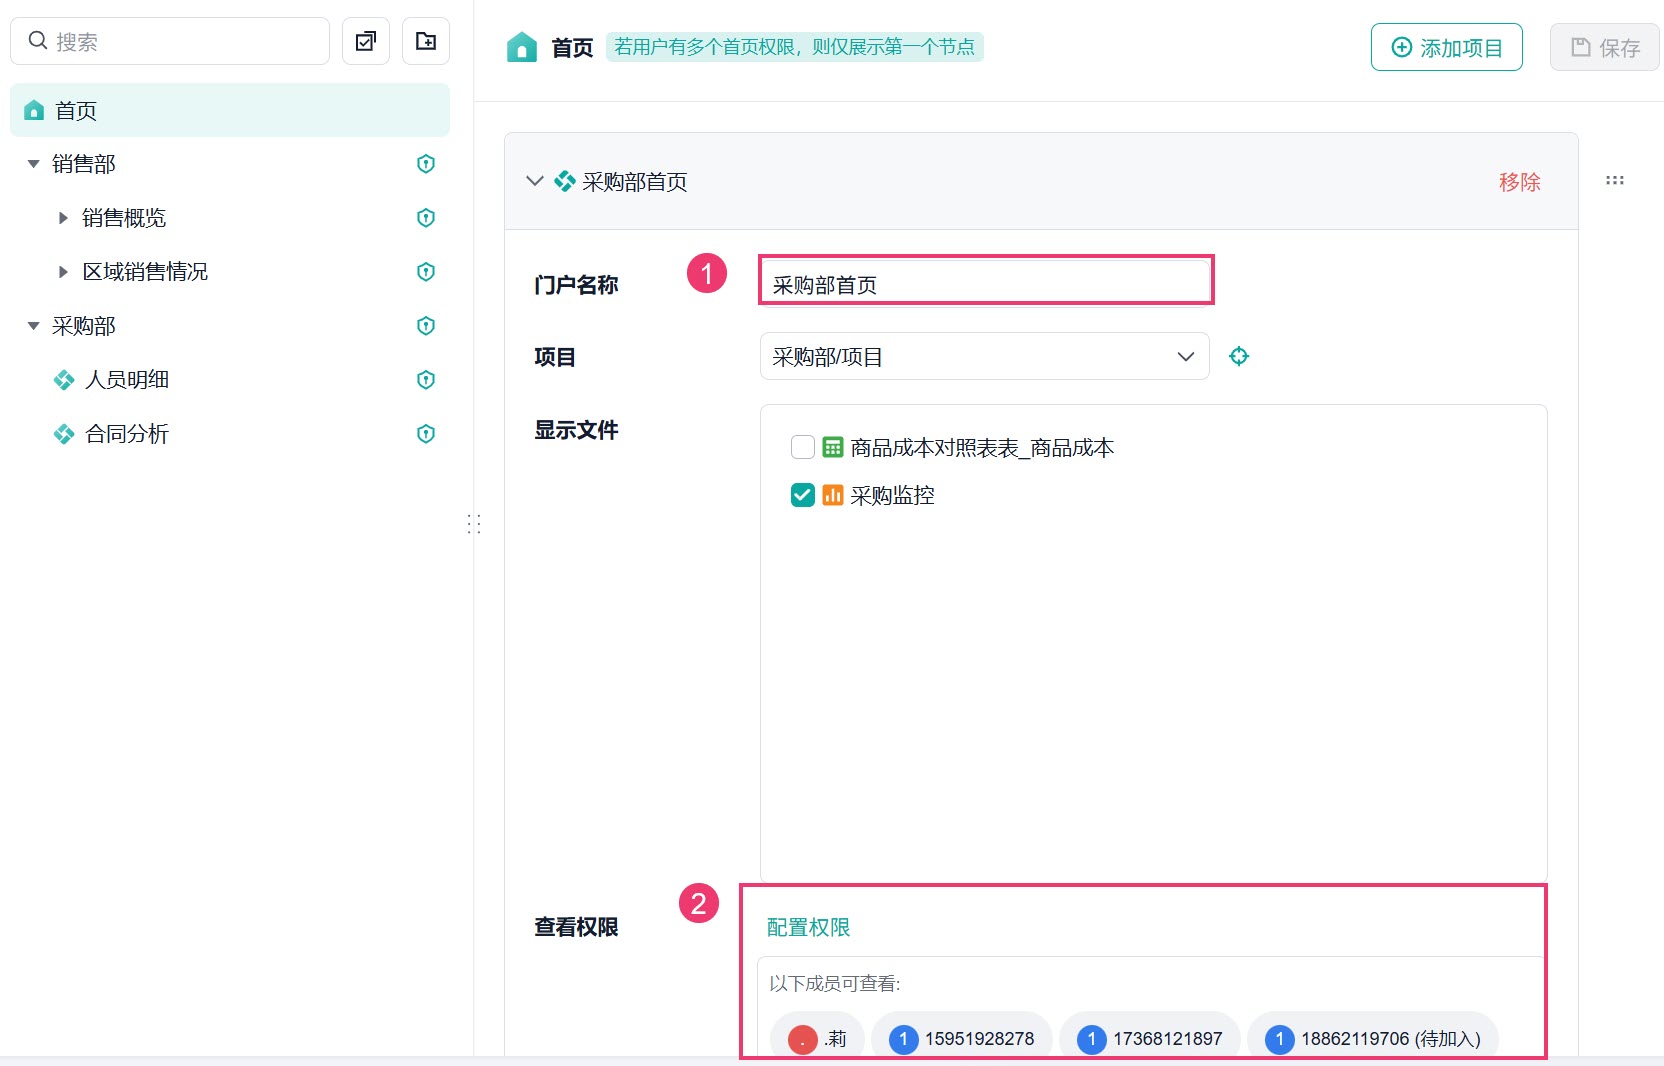Viewport: 1664px width, 1066px height.
Task: Click the home icon of 首页 tree row
Action: pyautogui.click(x=34, y=110)
